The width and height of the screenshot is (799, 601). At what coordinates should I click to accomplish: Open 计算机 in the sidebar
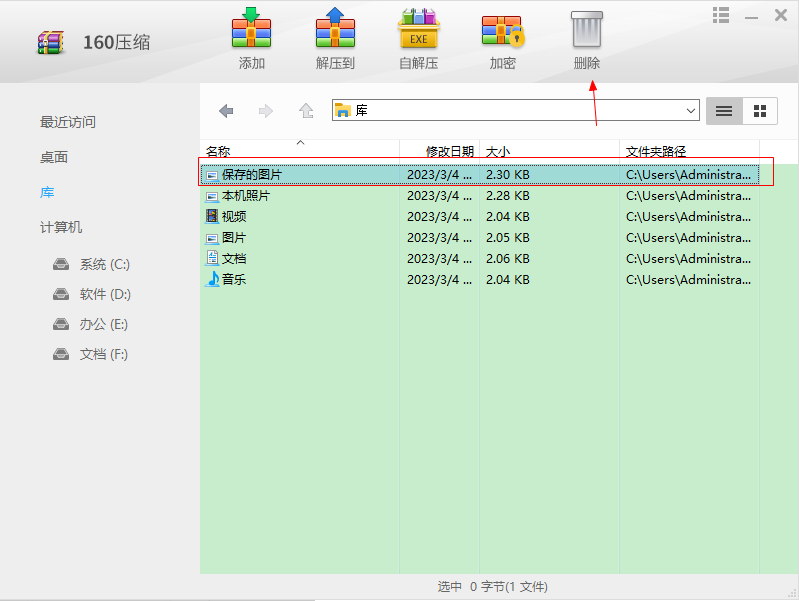(x=61, y=227)
